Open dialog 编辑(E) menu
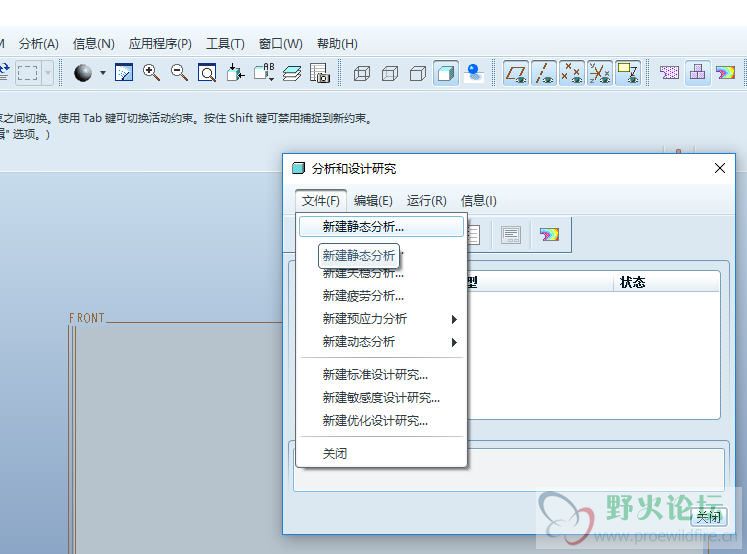The height and width of the screenshot is (554, 747). [x=373, y=201]
